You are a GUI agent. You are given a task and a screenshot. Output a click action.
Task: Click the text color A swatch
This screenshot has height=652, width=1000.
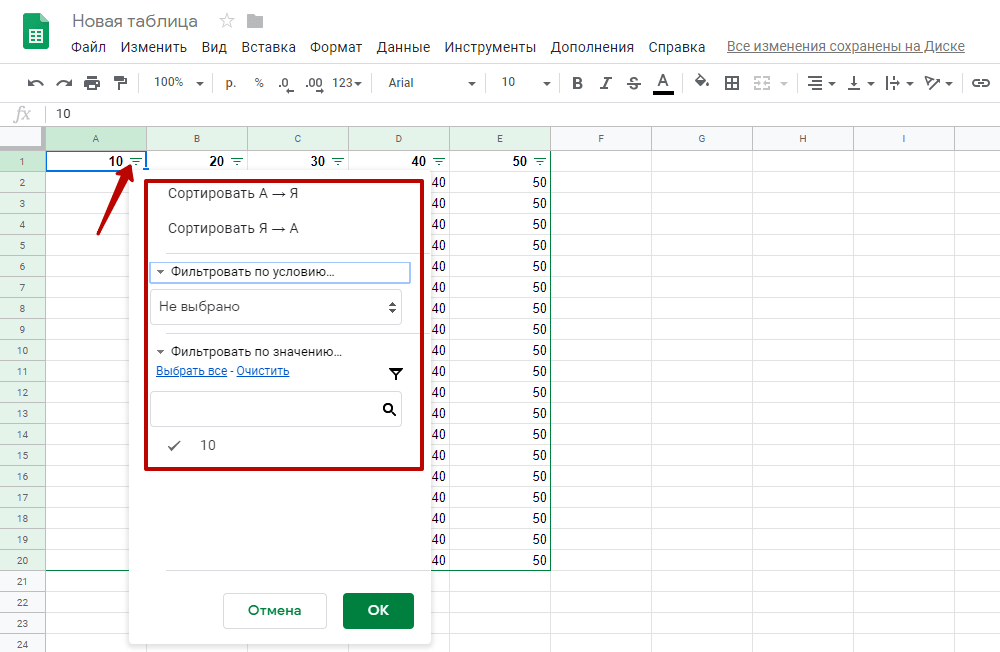coord(662,83)
